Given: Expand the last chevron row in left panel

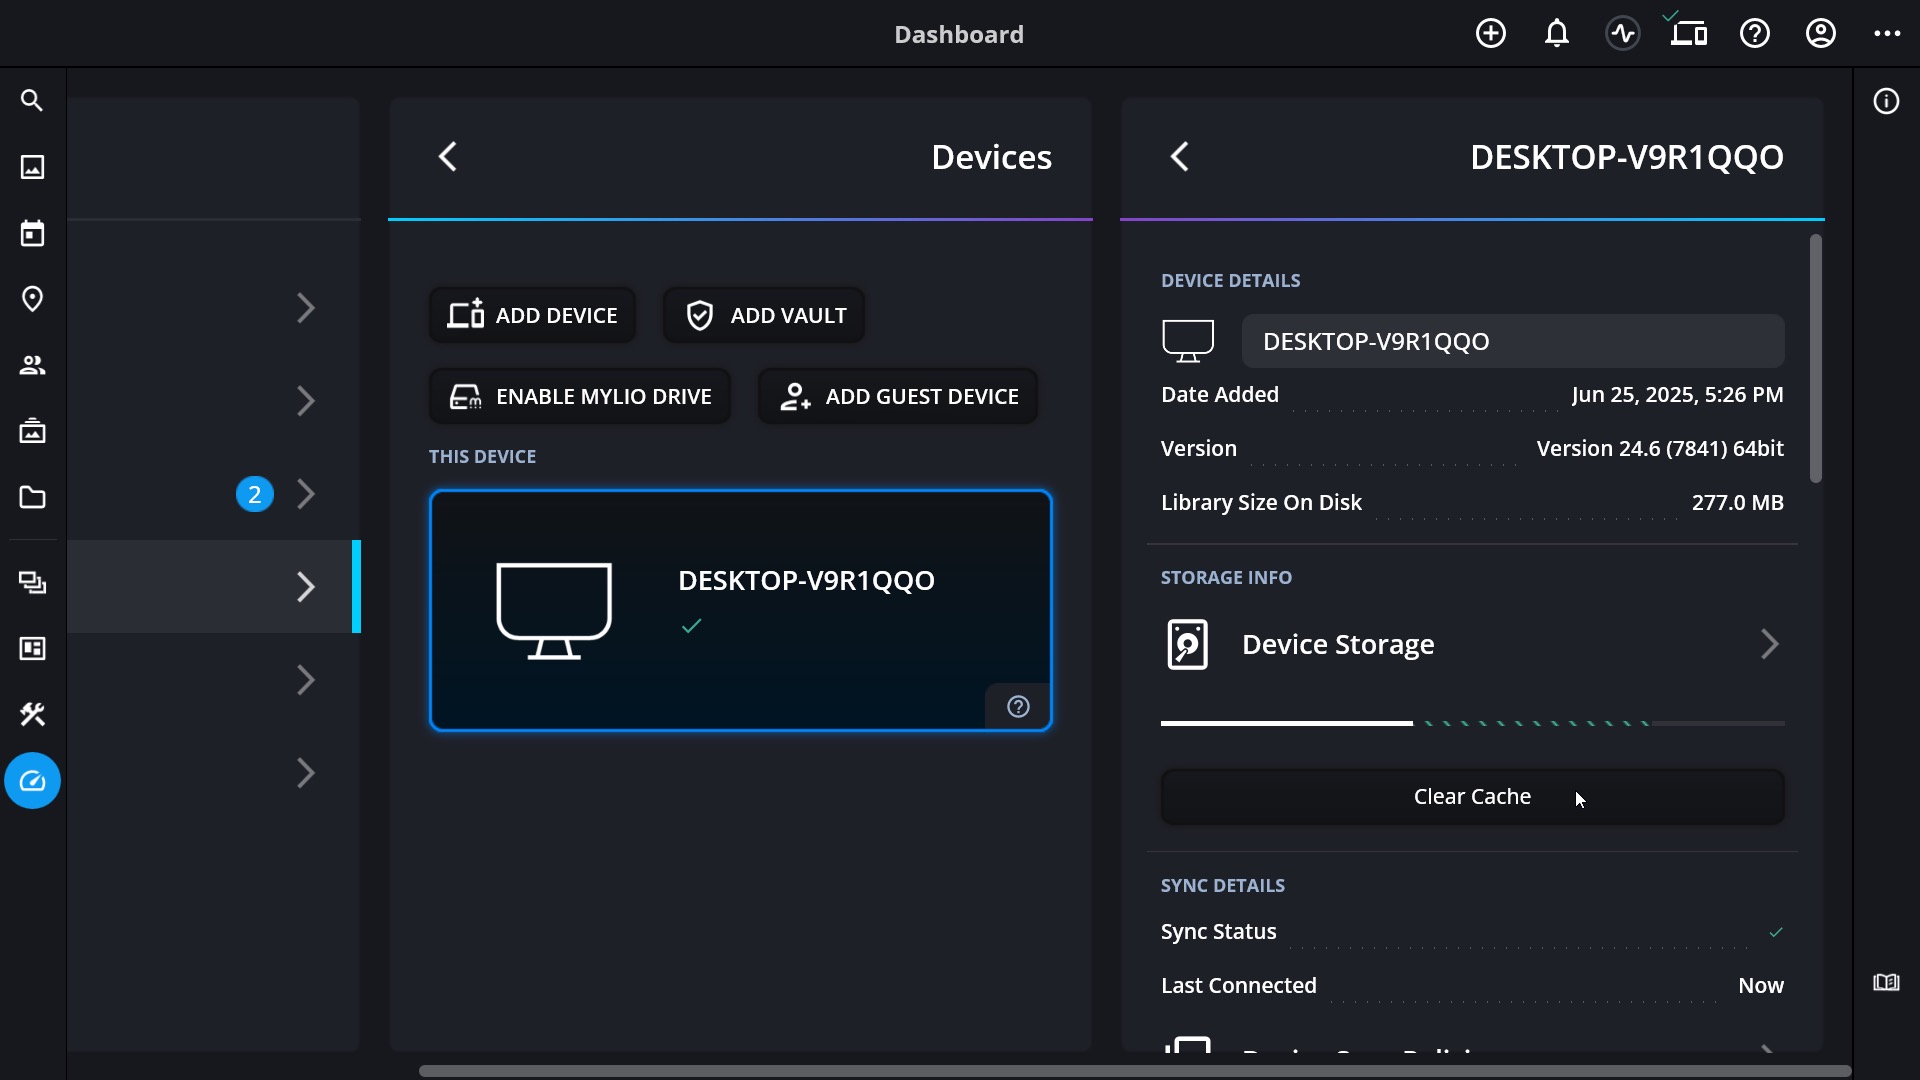Looking at the screenshot, I should click(x=306, y=773).
